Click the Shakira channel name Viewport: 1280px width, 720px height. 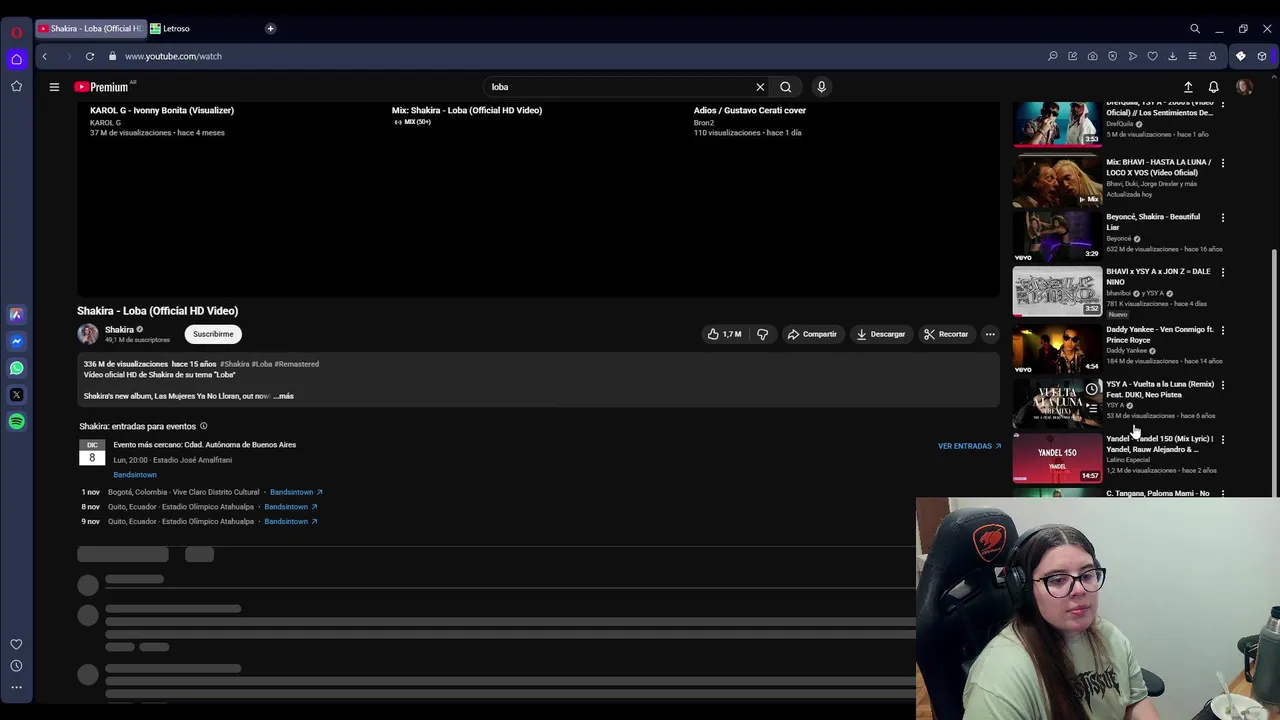coord(119,329)
